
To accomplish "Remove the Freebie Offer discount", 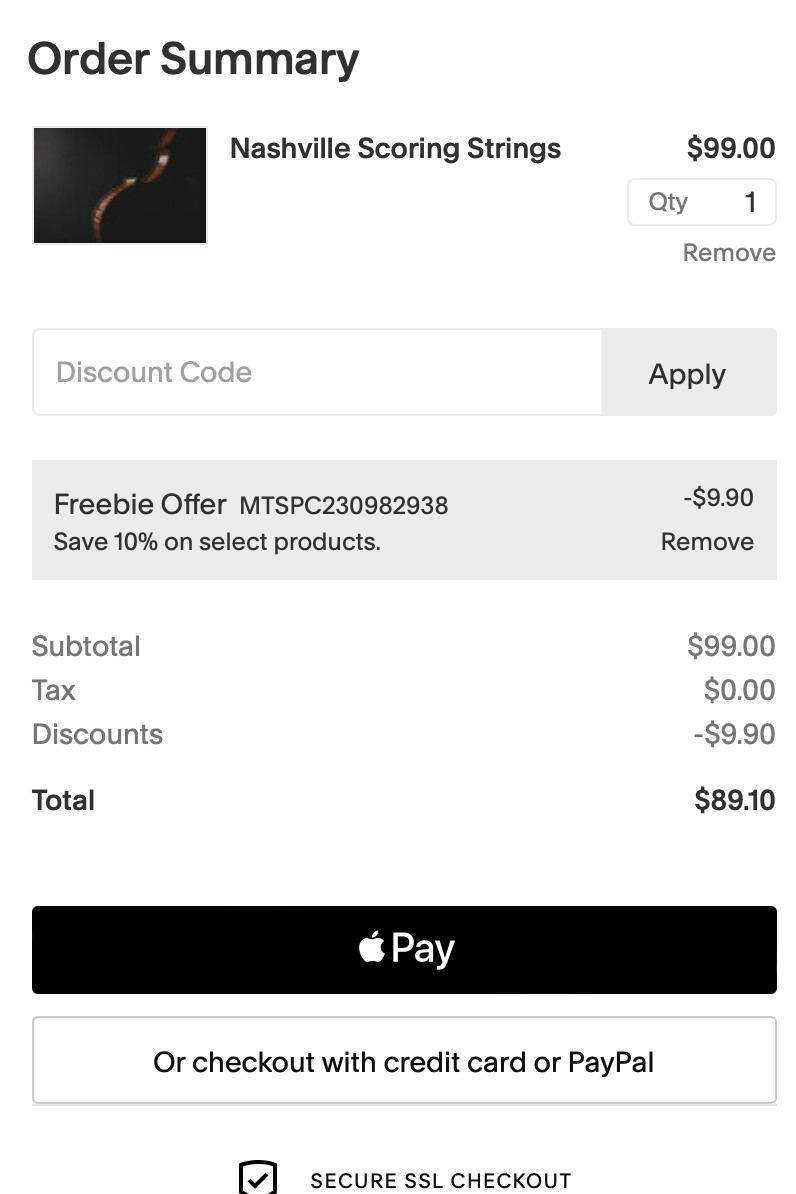I will click(x=707, y=542).
